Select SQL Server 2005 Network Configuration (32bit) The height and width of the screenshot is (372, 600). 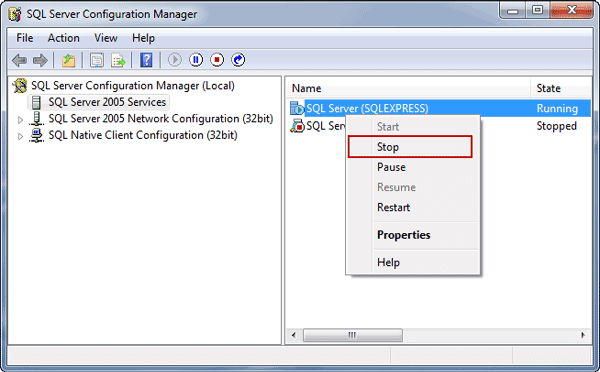click(161, 119)
